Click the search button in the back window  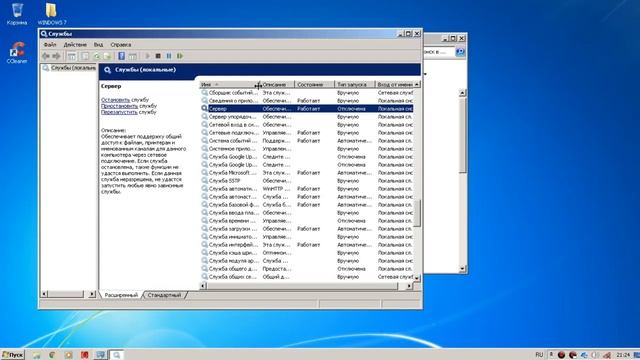point(460,52)
